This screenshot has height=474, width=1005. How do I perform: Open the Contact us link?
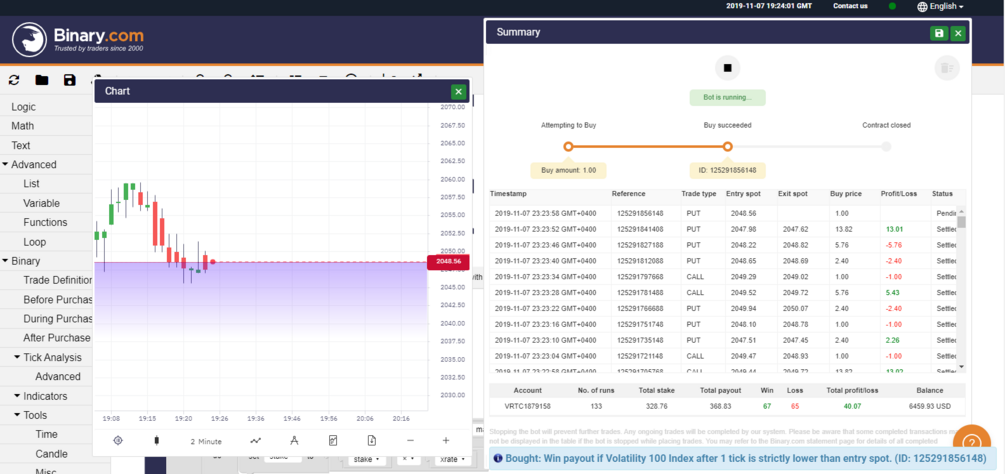point(851,6)
